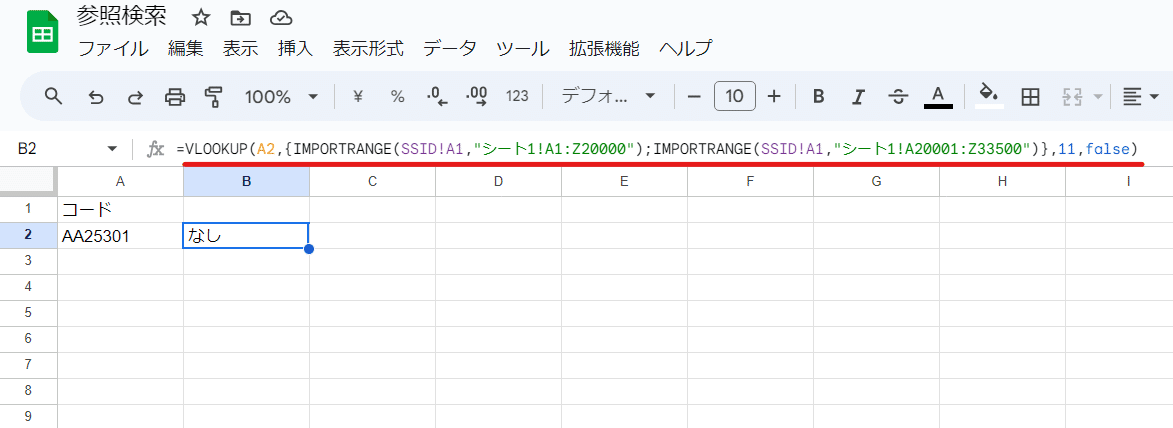Click the undo arrow icon
The width and height of the screenshot is (1173, 428).
click(96, 96)
